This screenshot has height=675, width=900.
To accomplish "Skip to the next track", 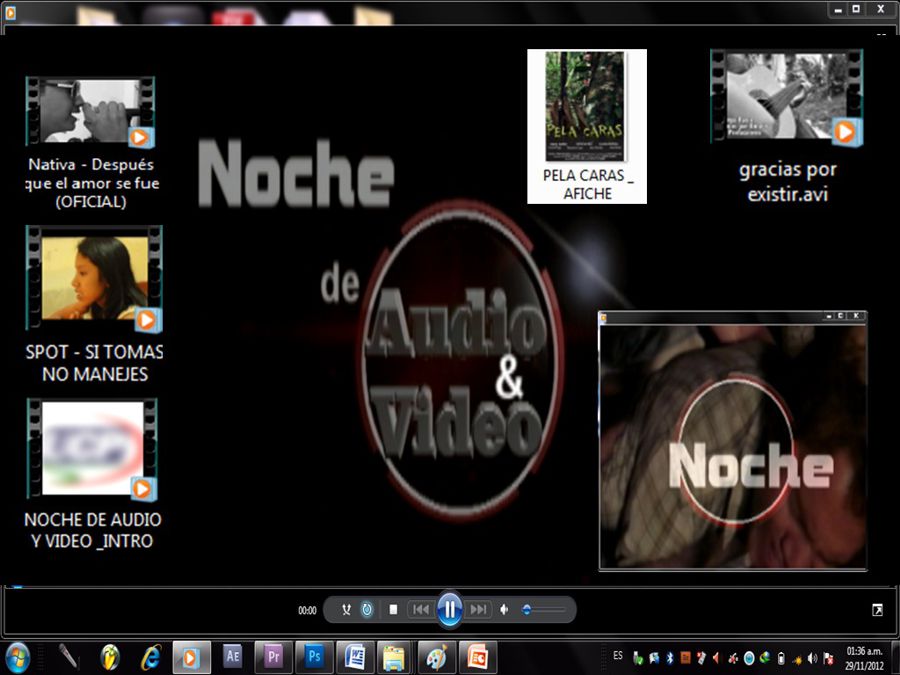I will tap(479, 609).
